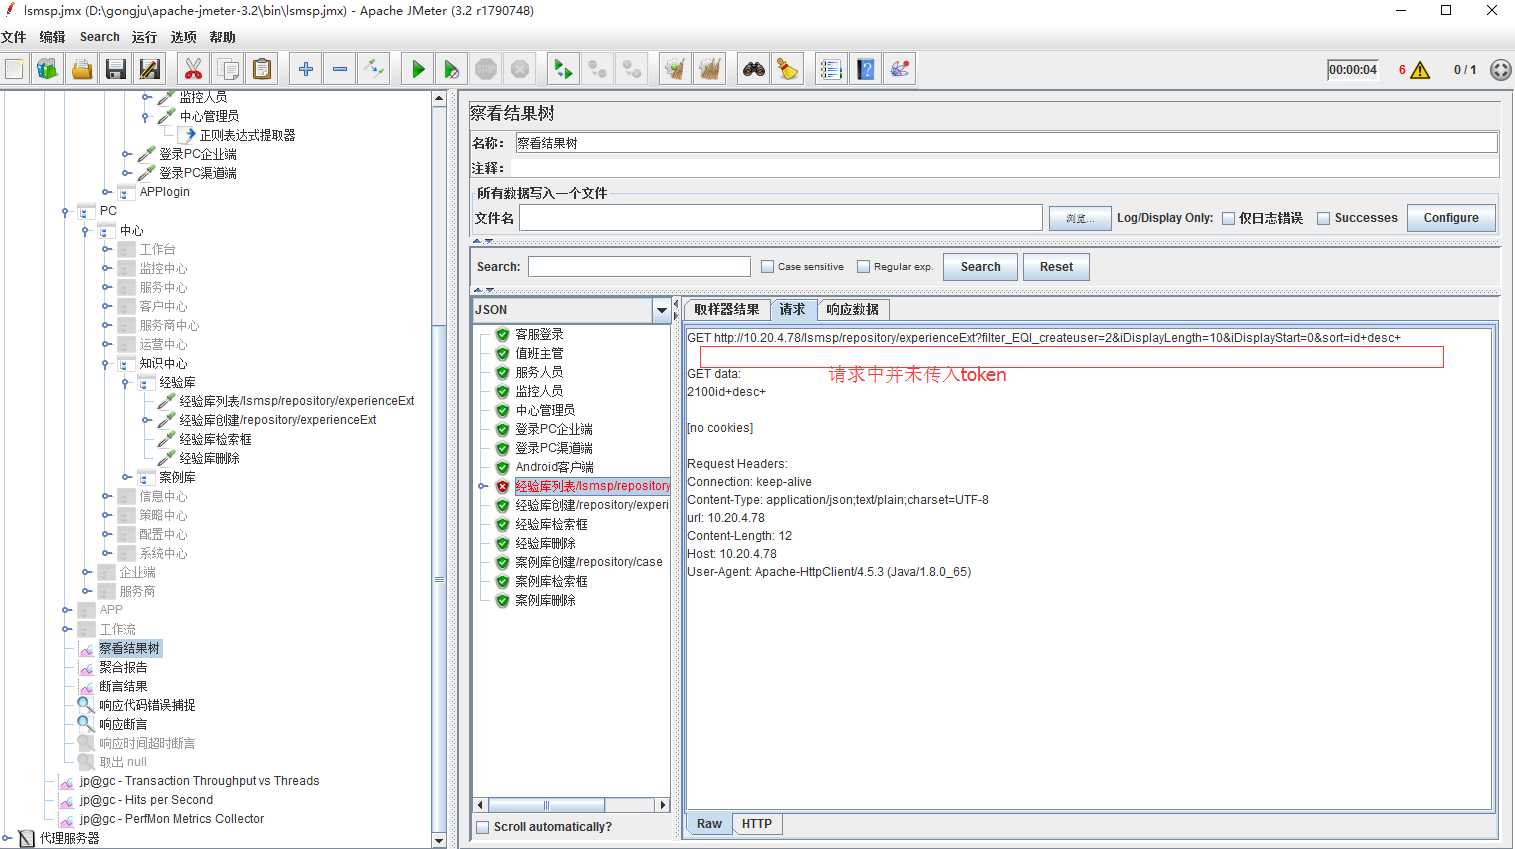Click the Save As toolbar icon
This screenshot has width=1515, height=849.
click(150, 69)
